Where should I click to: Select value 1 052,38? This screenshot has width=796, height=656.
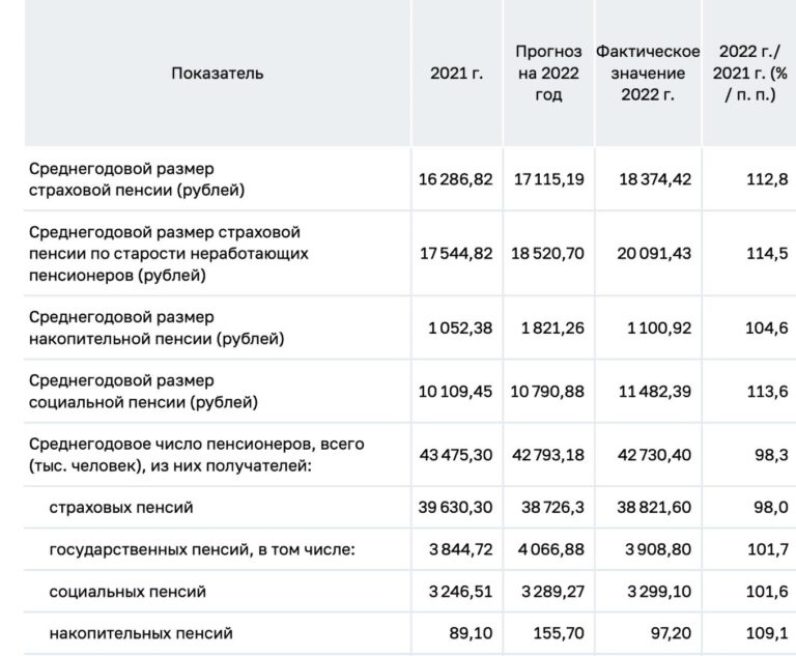point(460,328)
